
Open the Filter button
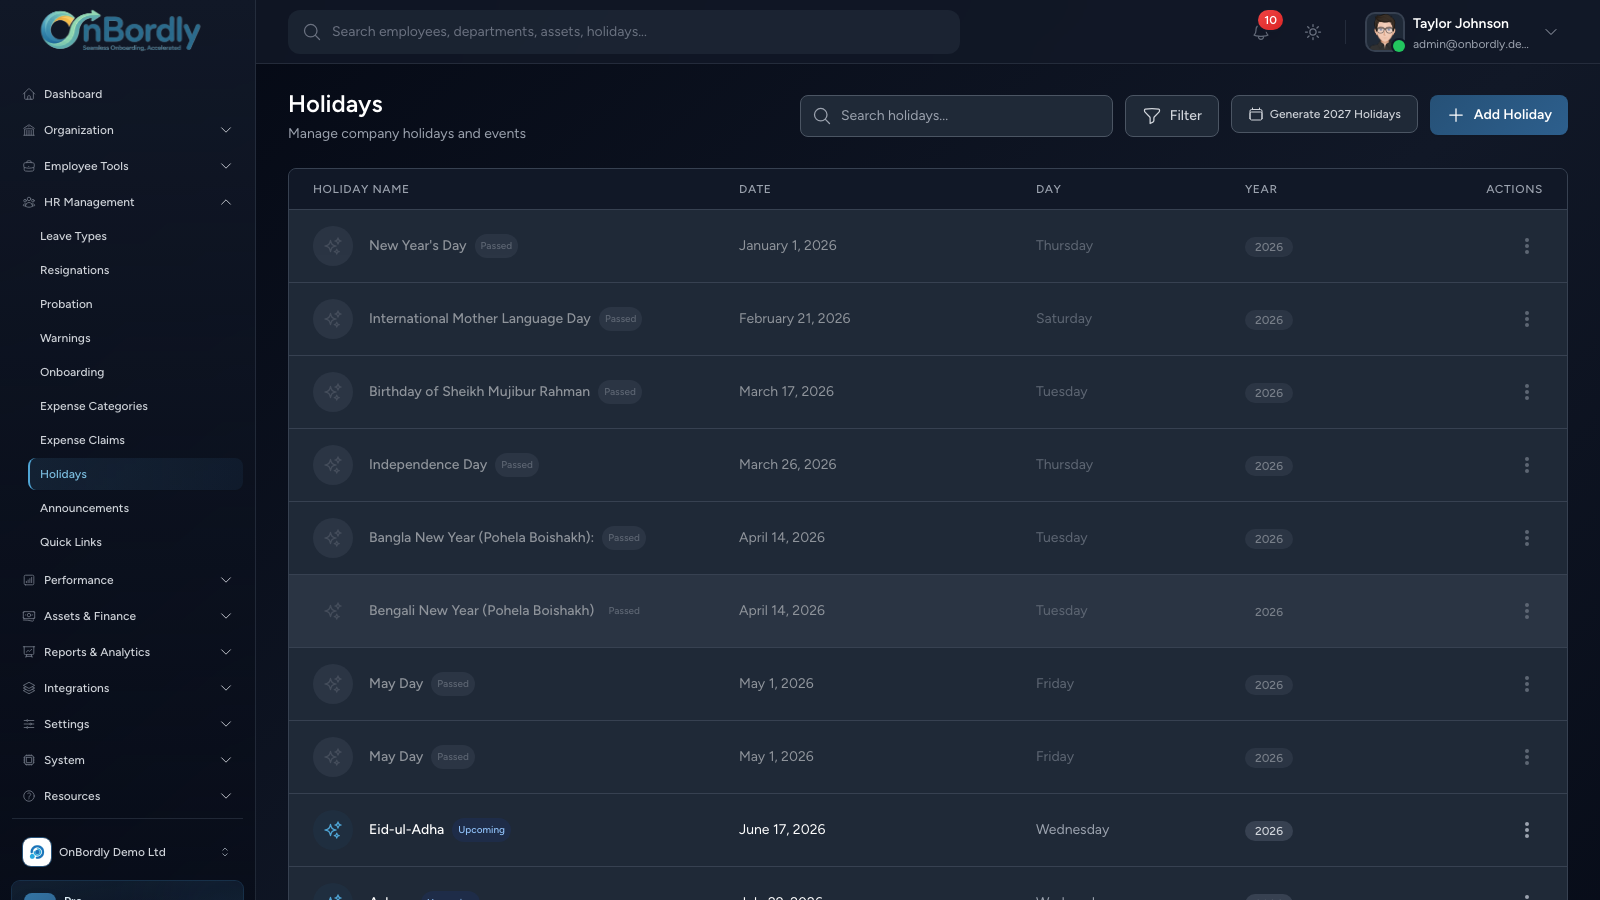tap(1172, 116)
